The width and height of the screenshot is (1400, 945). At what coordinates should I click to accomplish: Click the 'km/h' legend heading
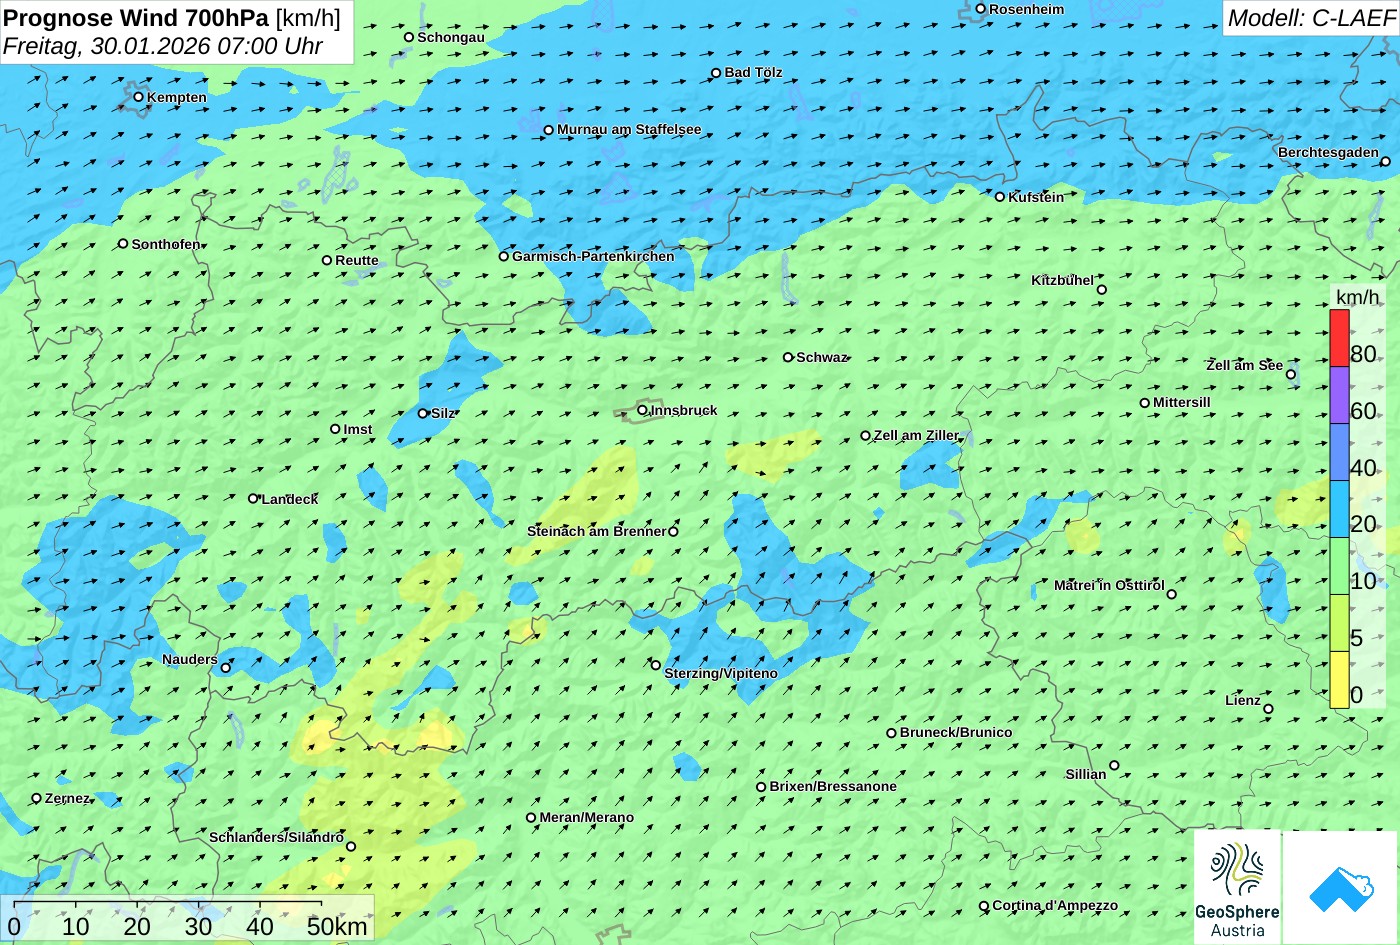tap(1357, 297)
